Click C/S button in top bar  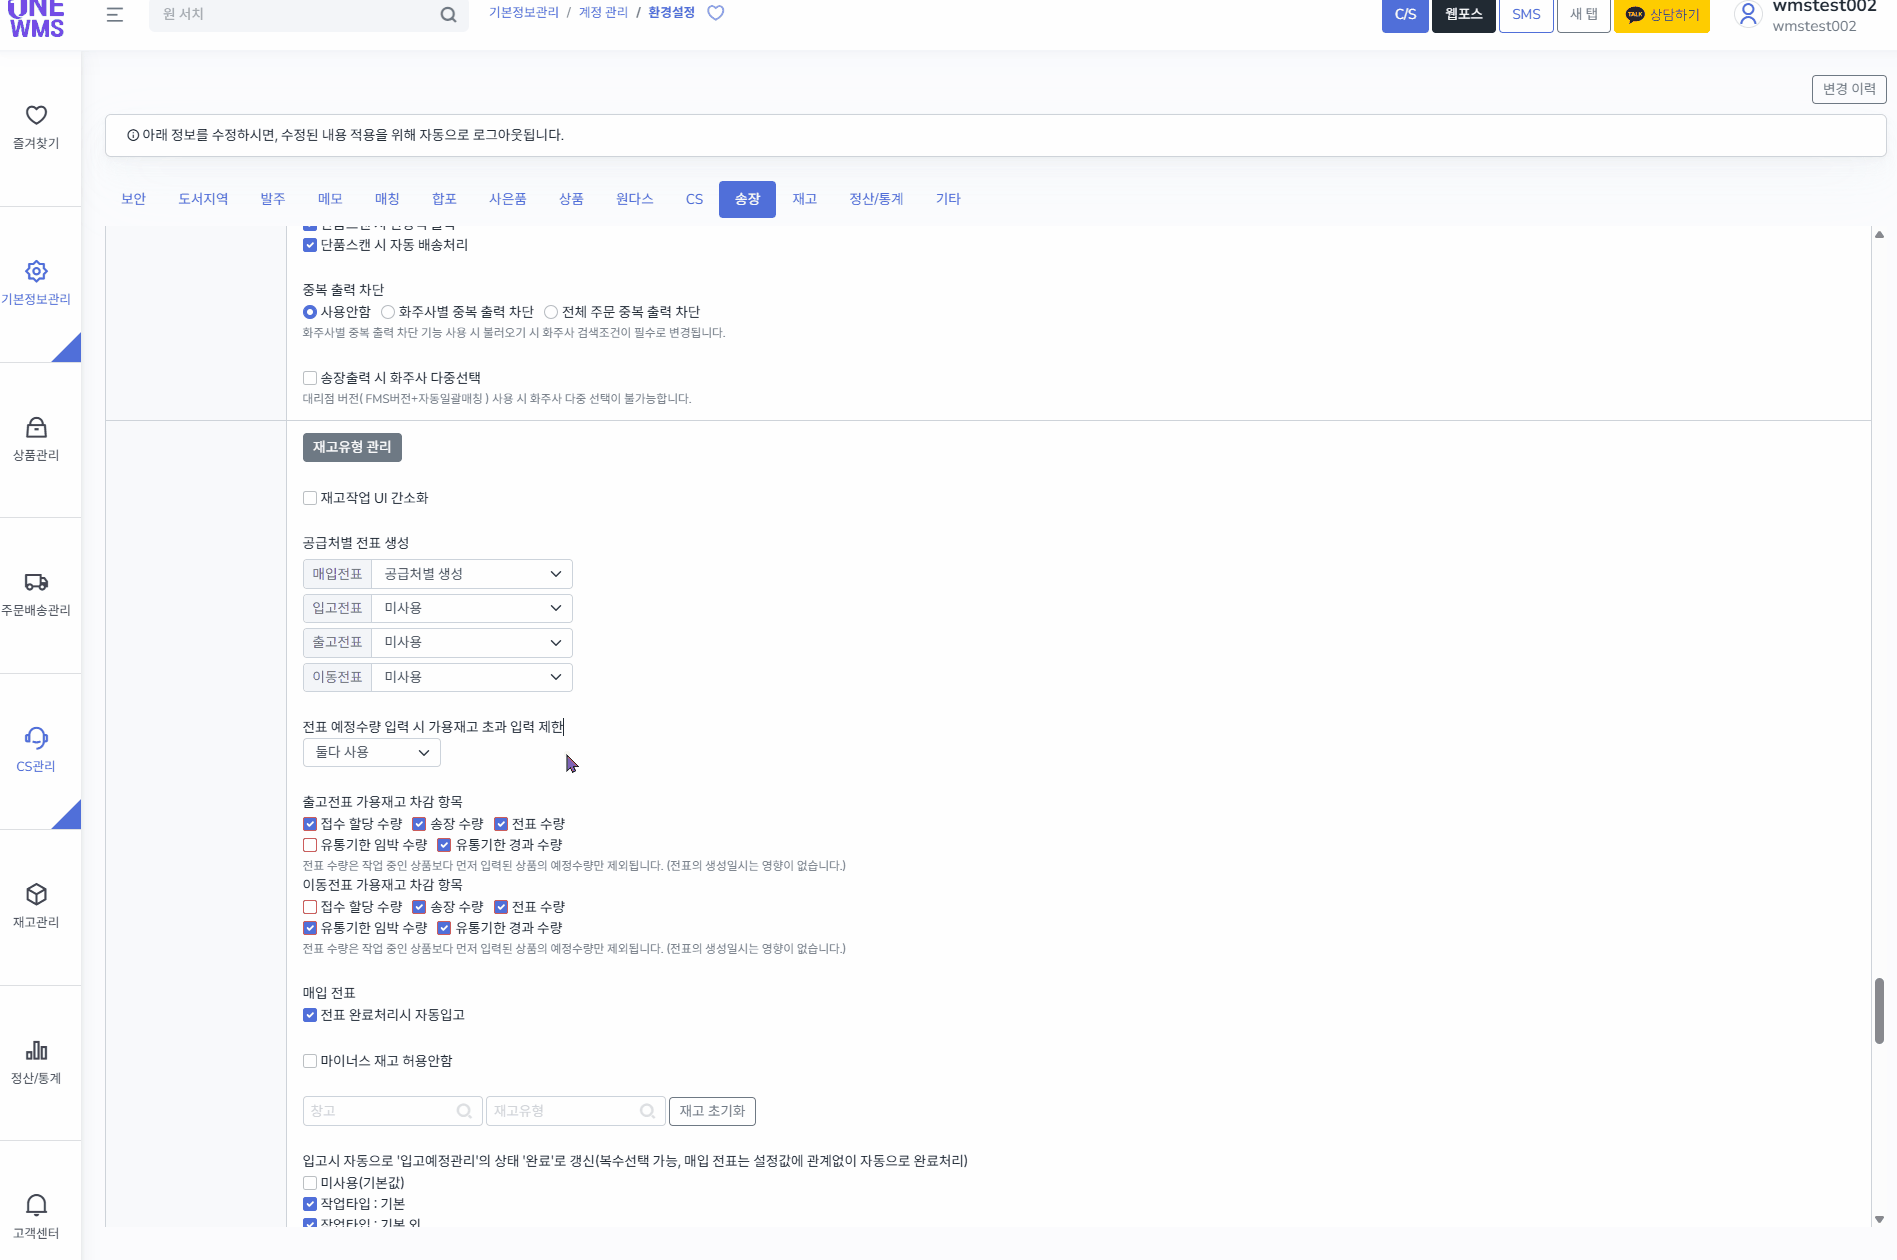[1405, 14]
